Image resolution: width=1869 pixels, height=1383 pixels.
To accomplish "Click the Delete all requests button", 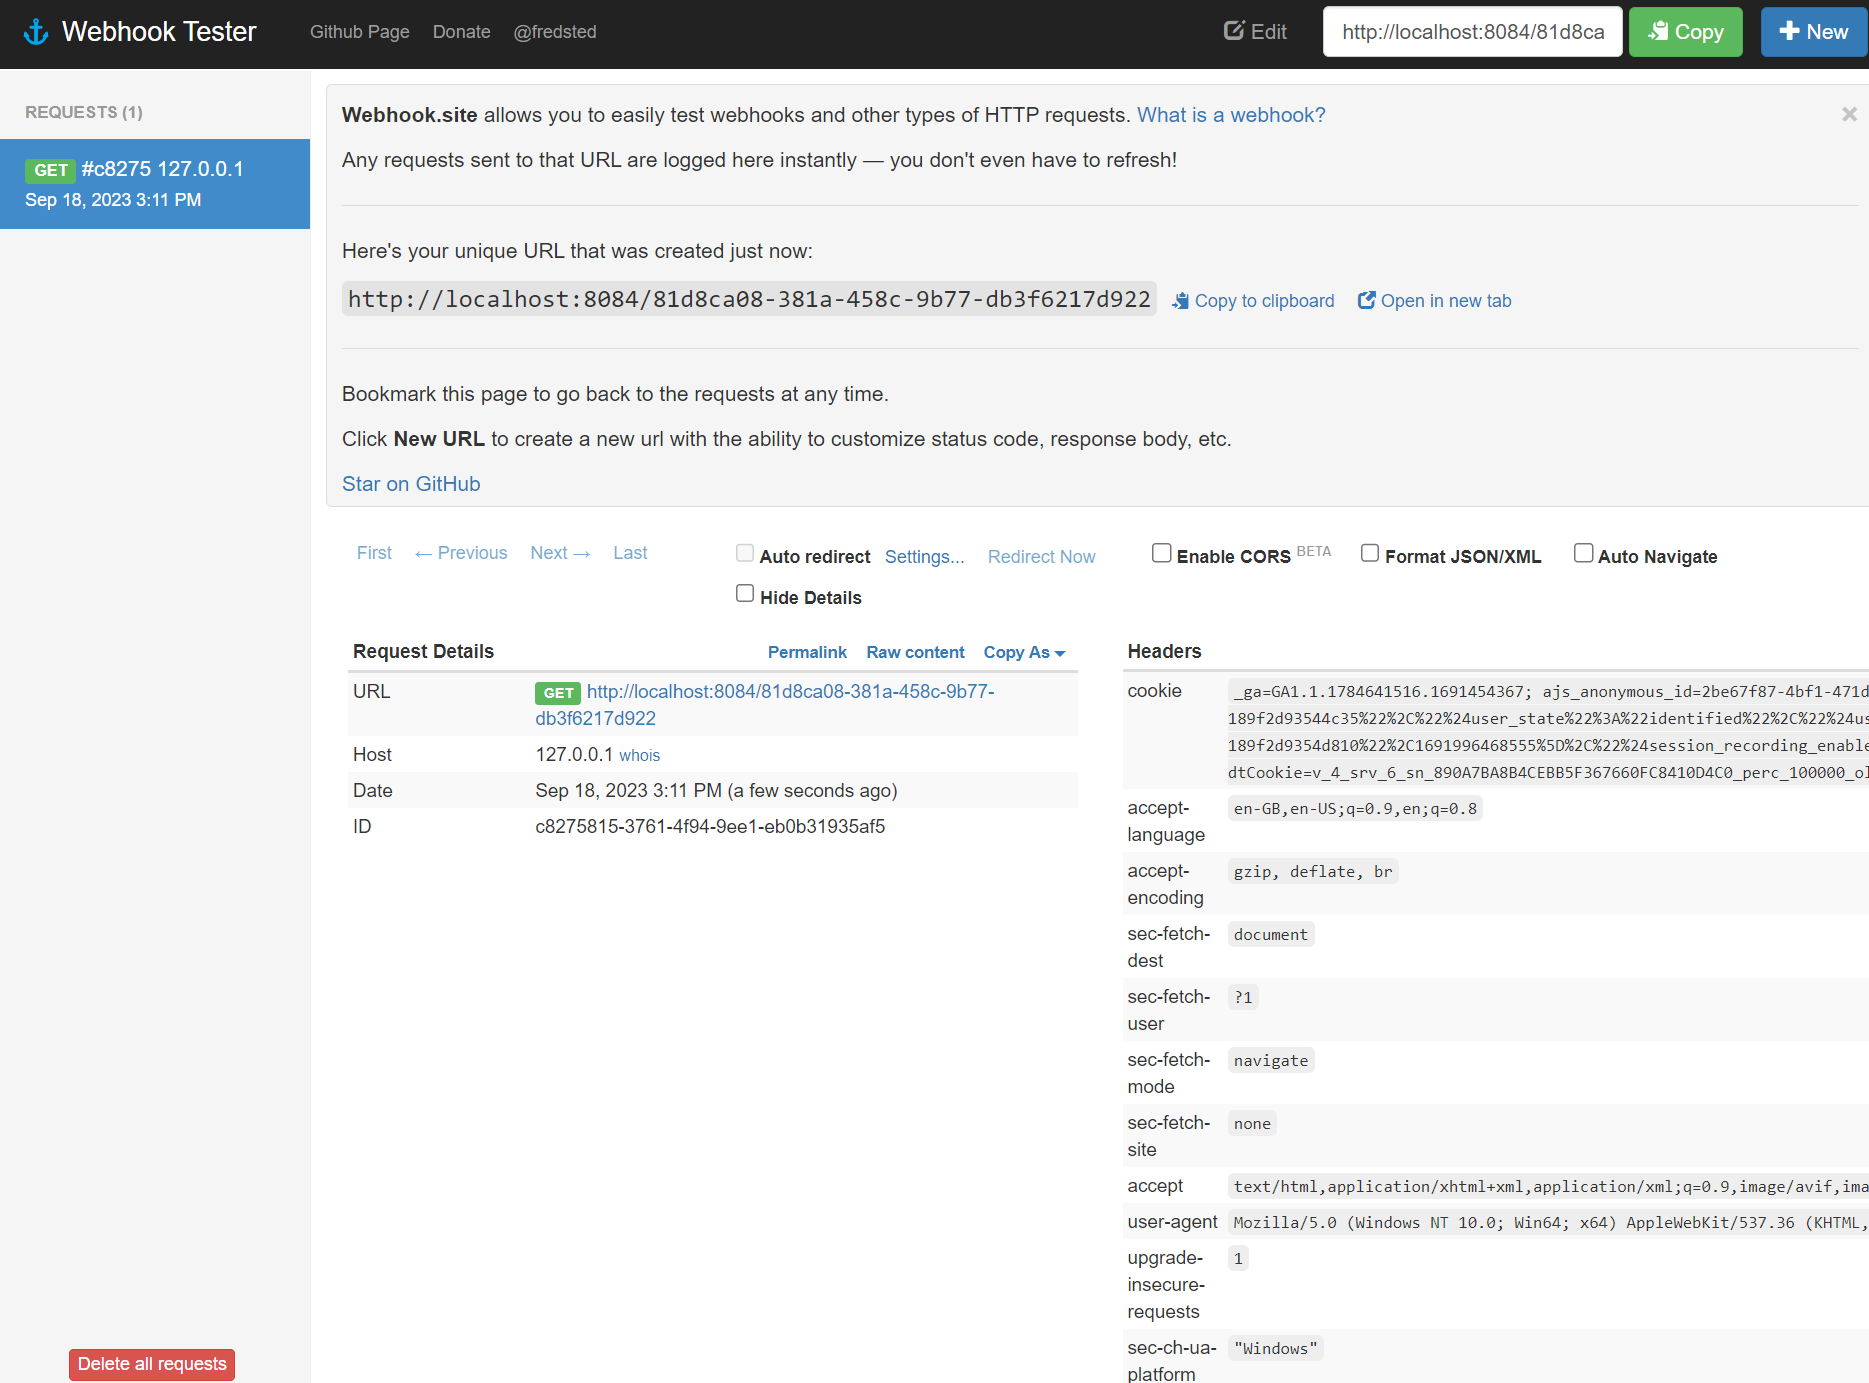I will click(151, 1364).
